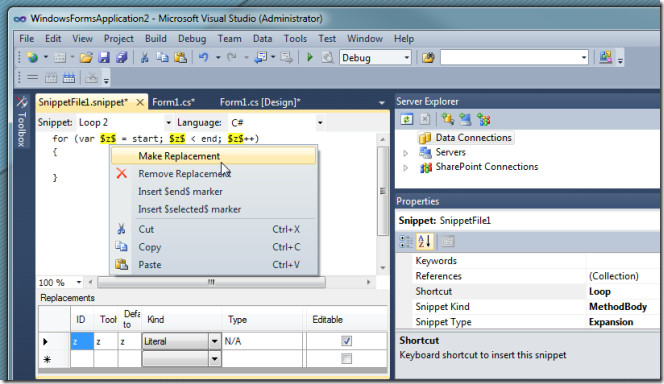Switch to the Form1.cs* tab
Image resolution: width=664 pixels, height=384 pixels.
[173, 102]
